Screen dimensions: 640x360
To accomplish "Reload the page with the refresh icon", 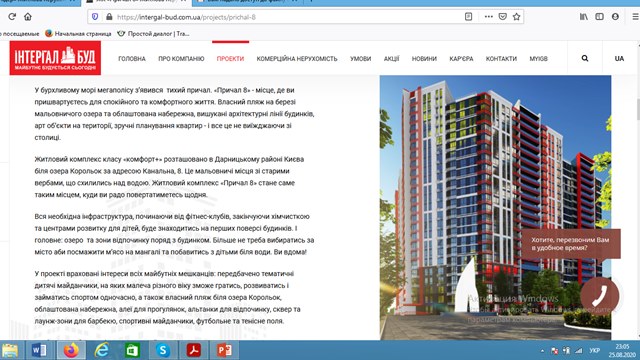I will 12,17.
